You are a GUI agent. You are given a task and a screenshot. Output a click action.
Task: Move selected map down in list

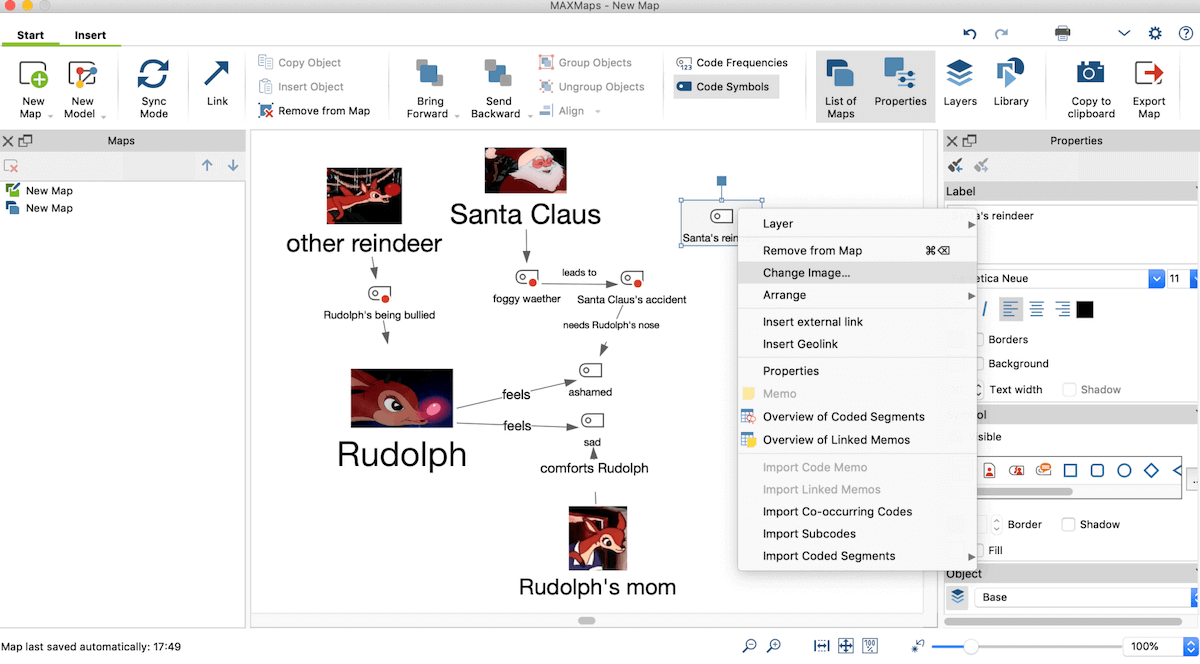(x=233, y=165)
